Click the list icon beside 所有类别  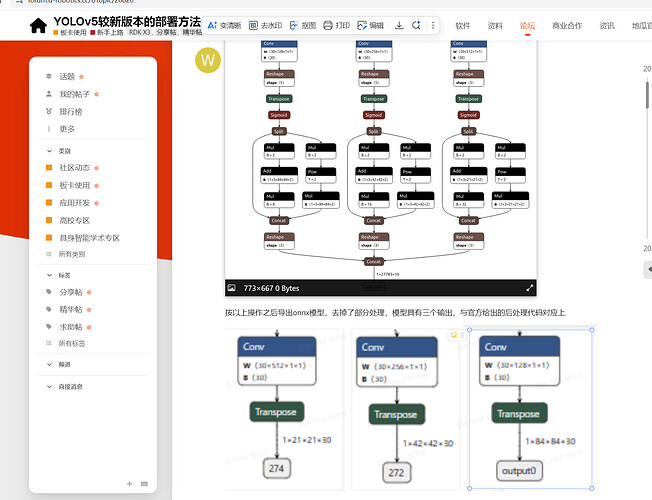(49, 254)
